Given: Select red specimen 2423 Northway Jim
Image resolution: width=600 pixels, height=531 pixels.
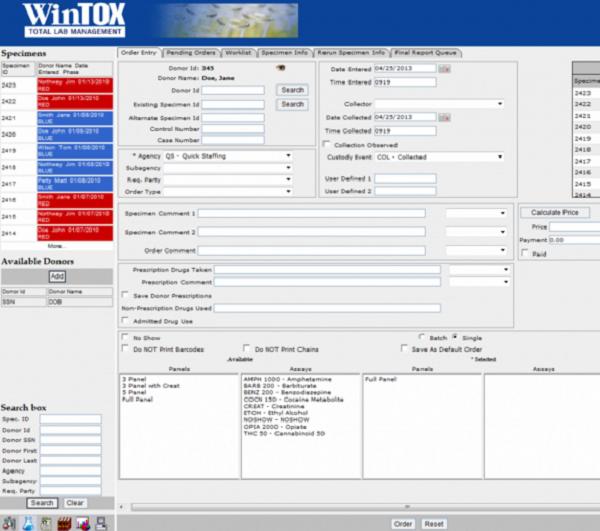Looking at the screenshot, I should coord(75,85).
